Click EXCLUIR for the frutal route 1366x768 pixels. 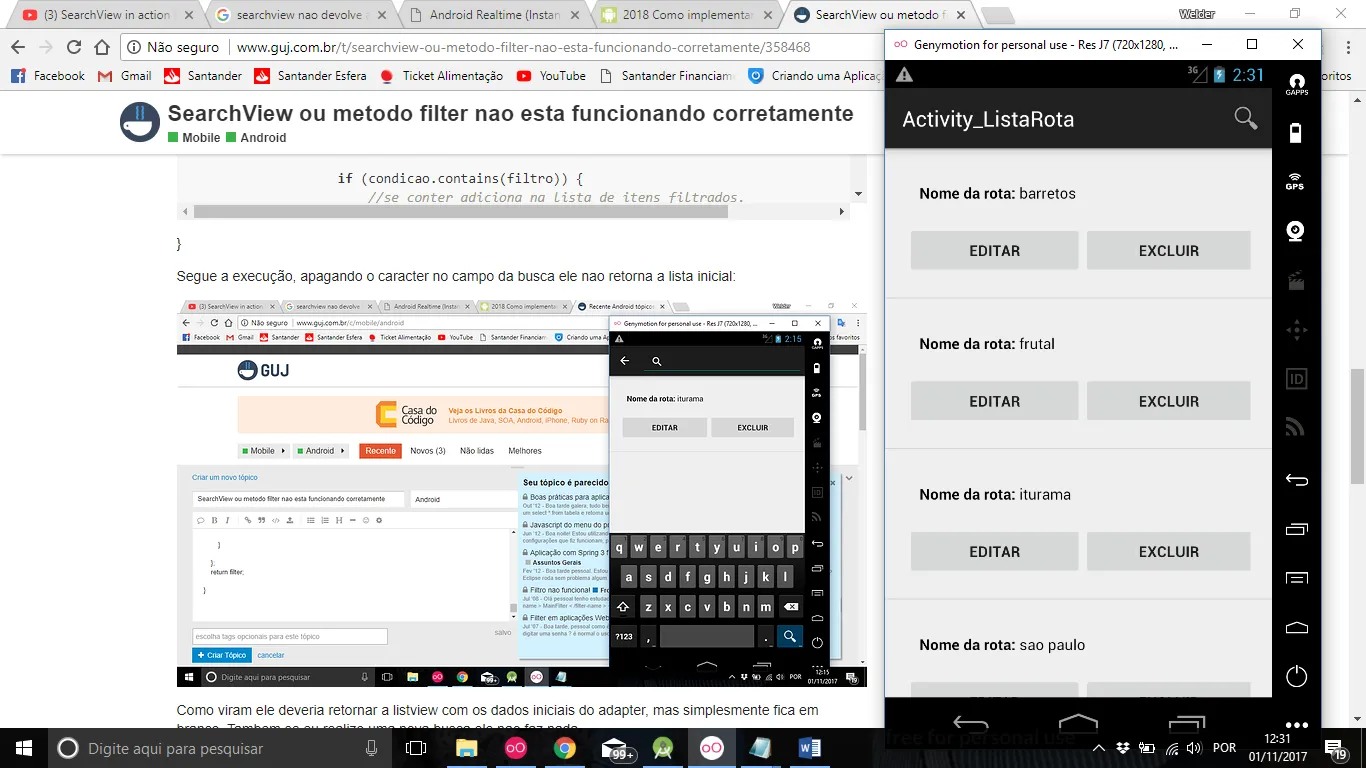tap(1168, 401)
